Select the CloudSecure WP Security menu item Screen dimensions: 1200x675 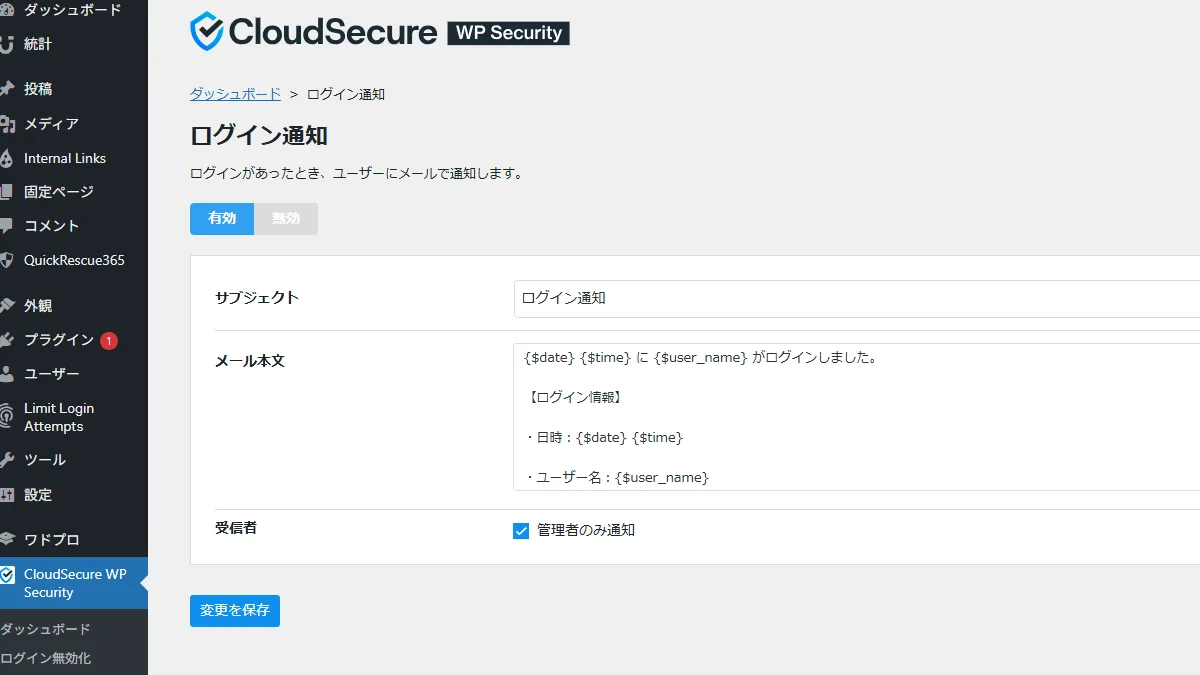[74, 583]
